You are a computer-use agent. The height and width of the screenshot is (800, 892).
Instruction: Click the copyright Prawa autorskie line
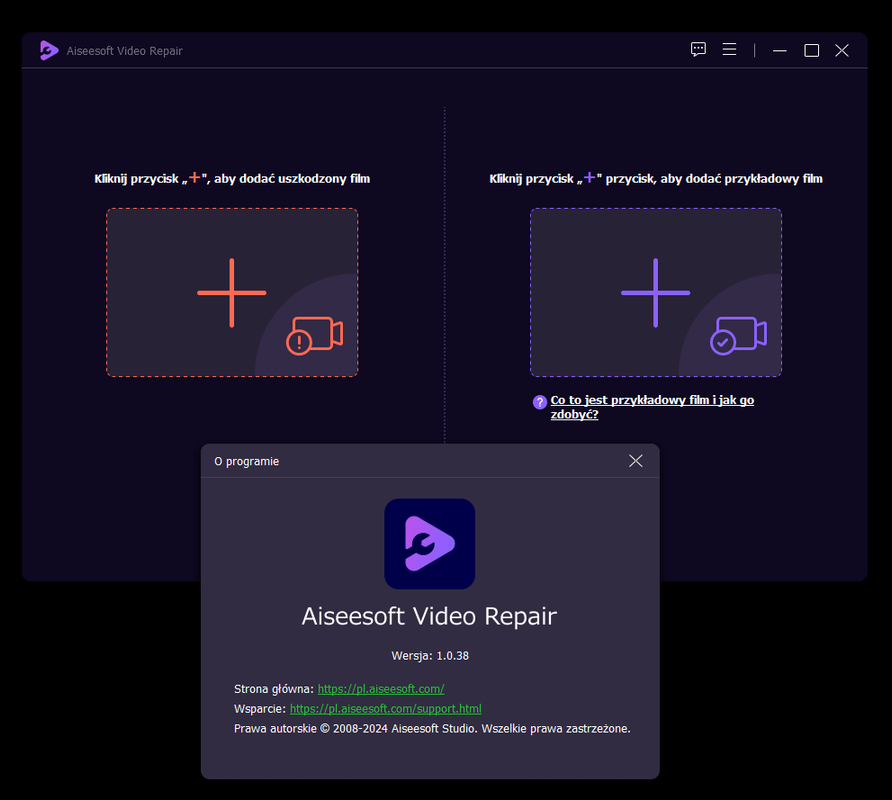tap(432, 729)
